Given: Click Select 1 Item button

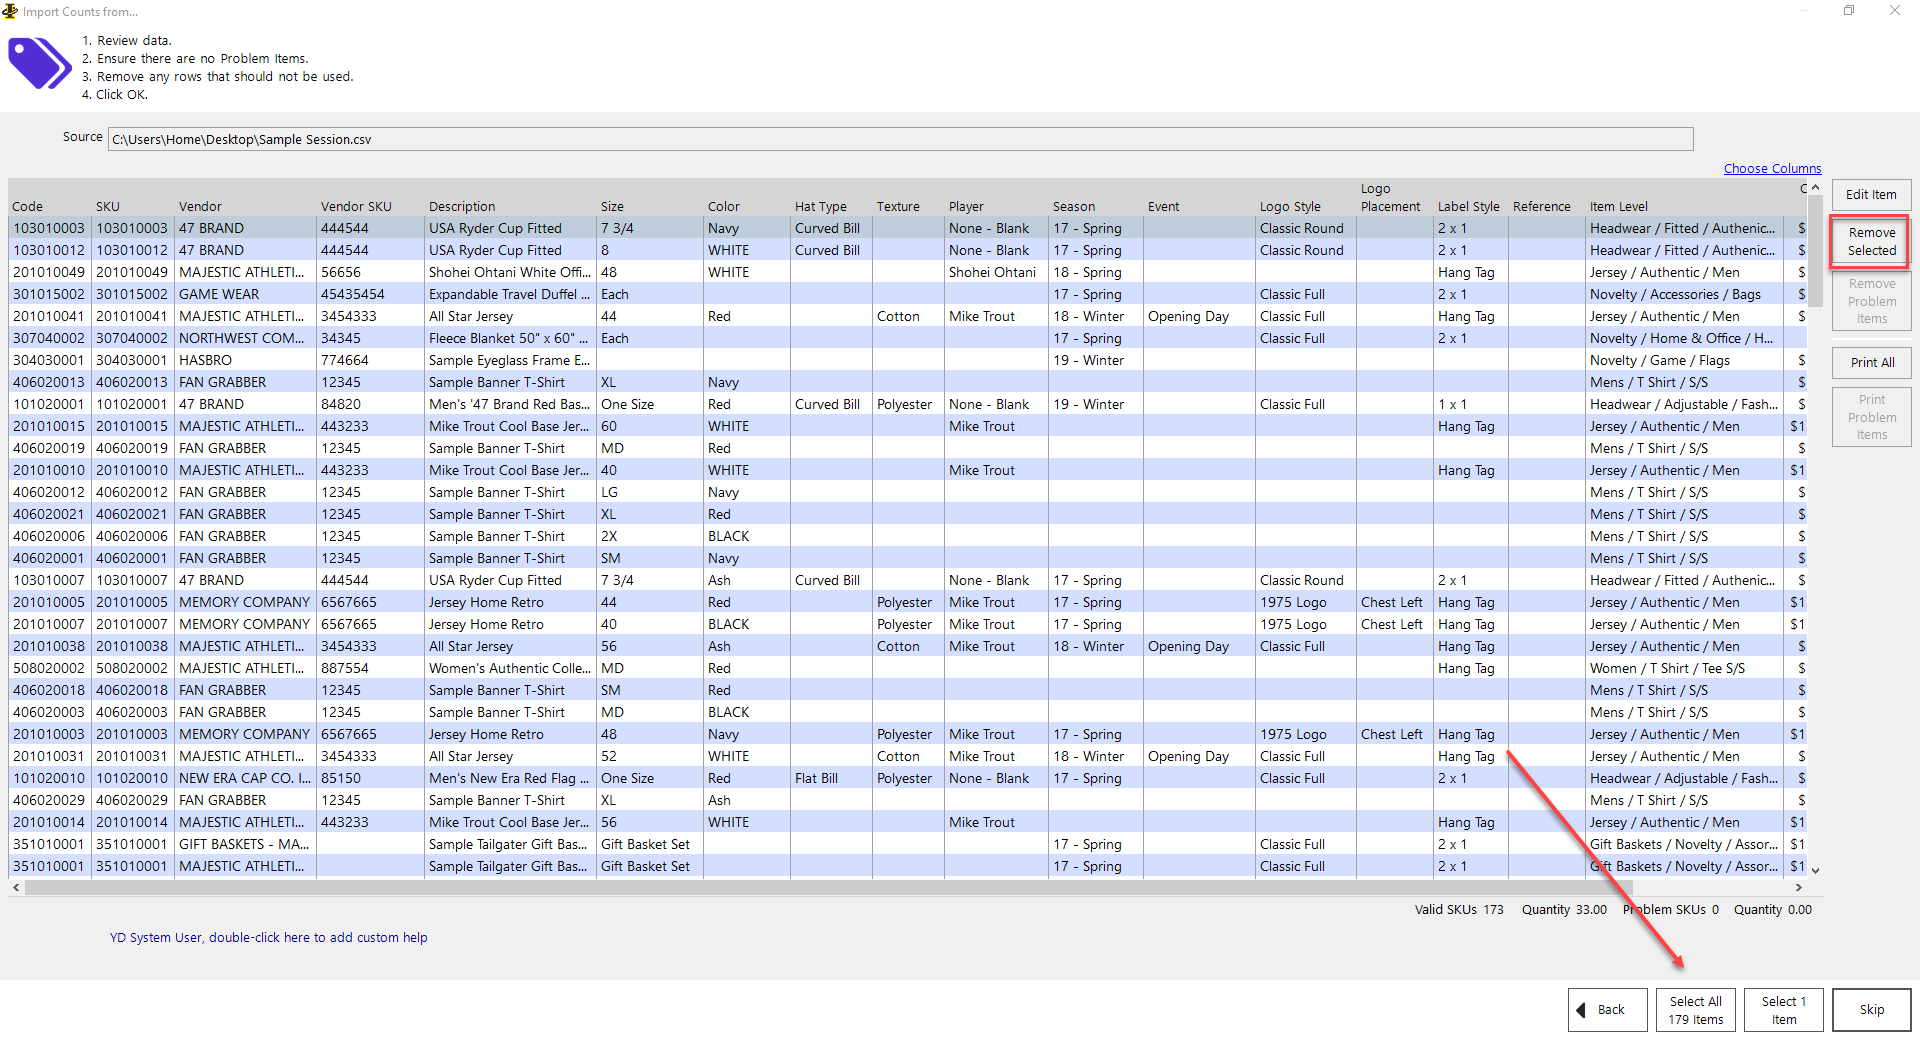Looking at the screenshot, I should tap(1783, 1010).
